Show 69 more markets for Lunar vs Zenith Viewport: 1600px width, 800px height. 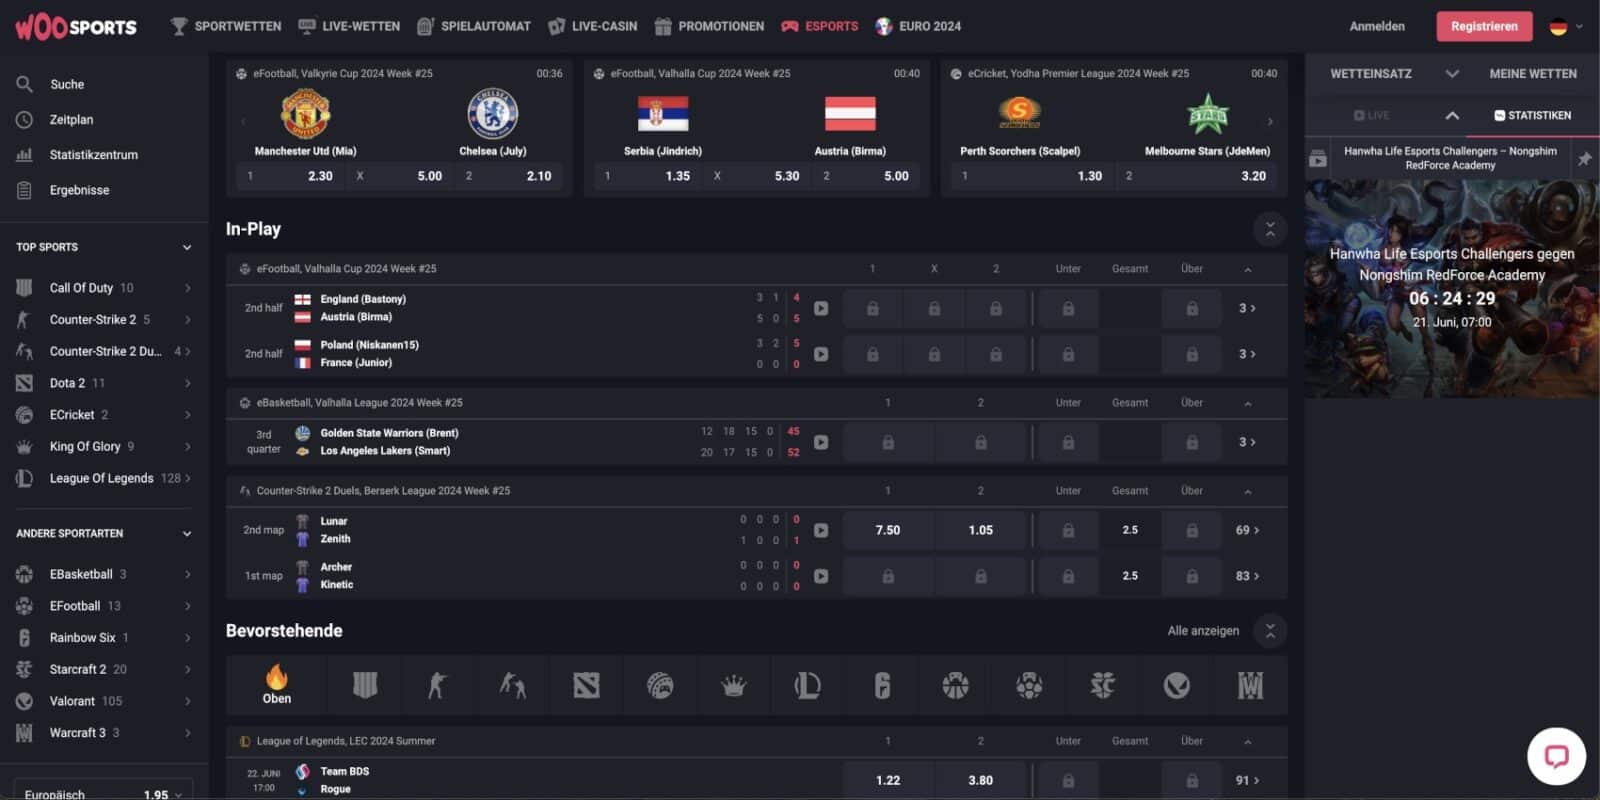(1247, 530)
